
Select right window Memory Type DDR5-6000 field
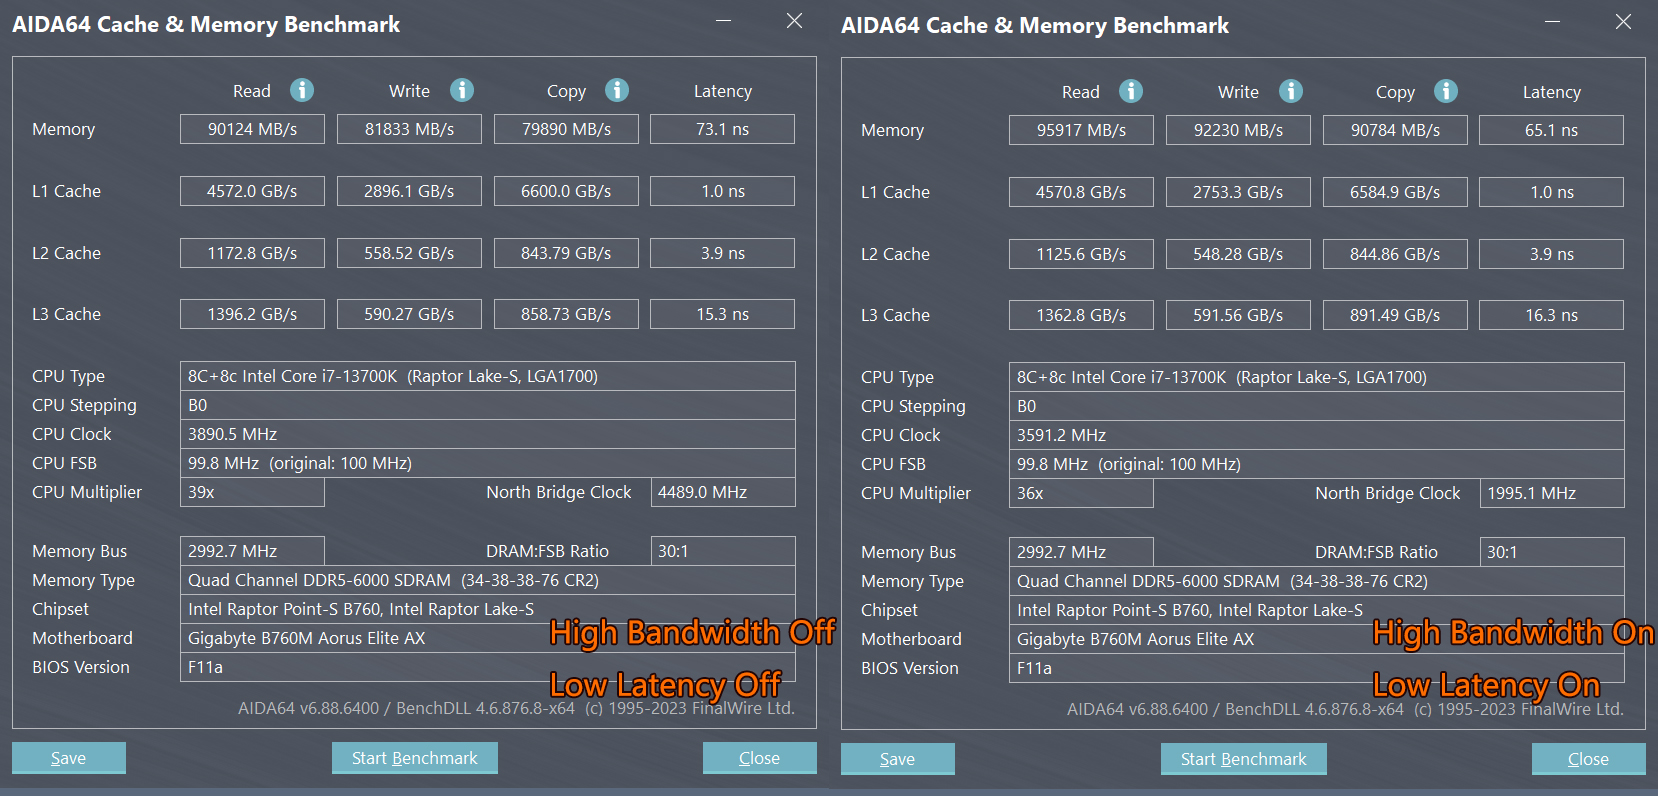[x=1317, y=581]
